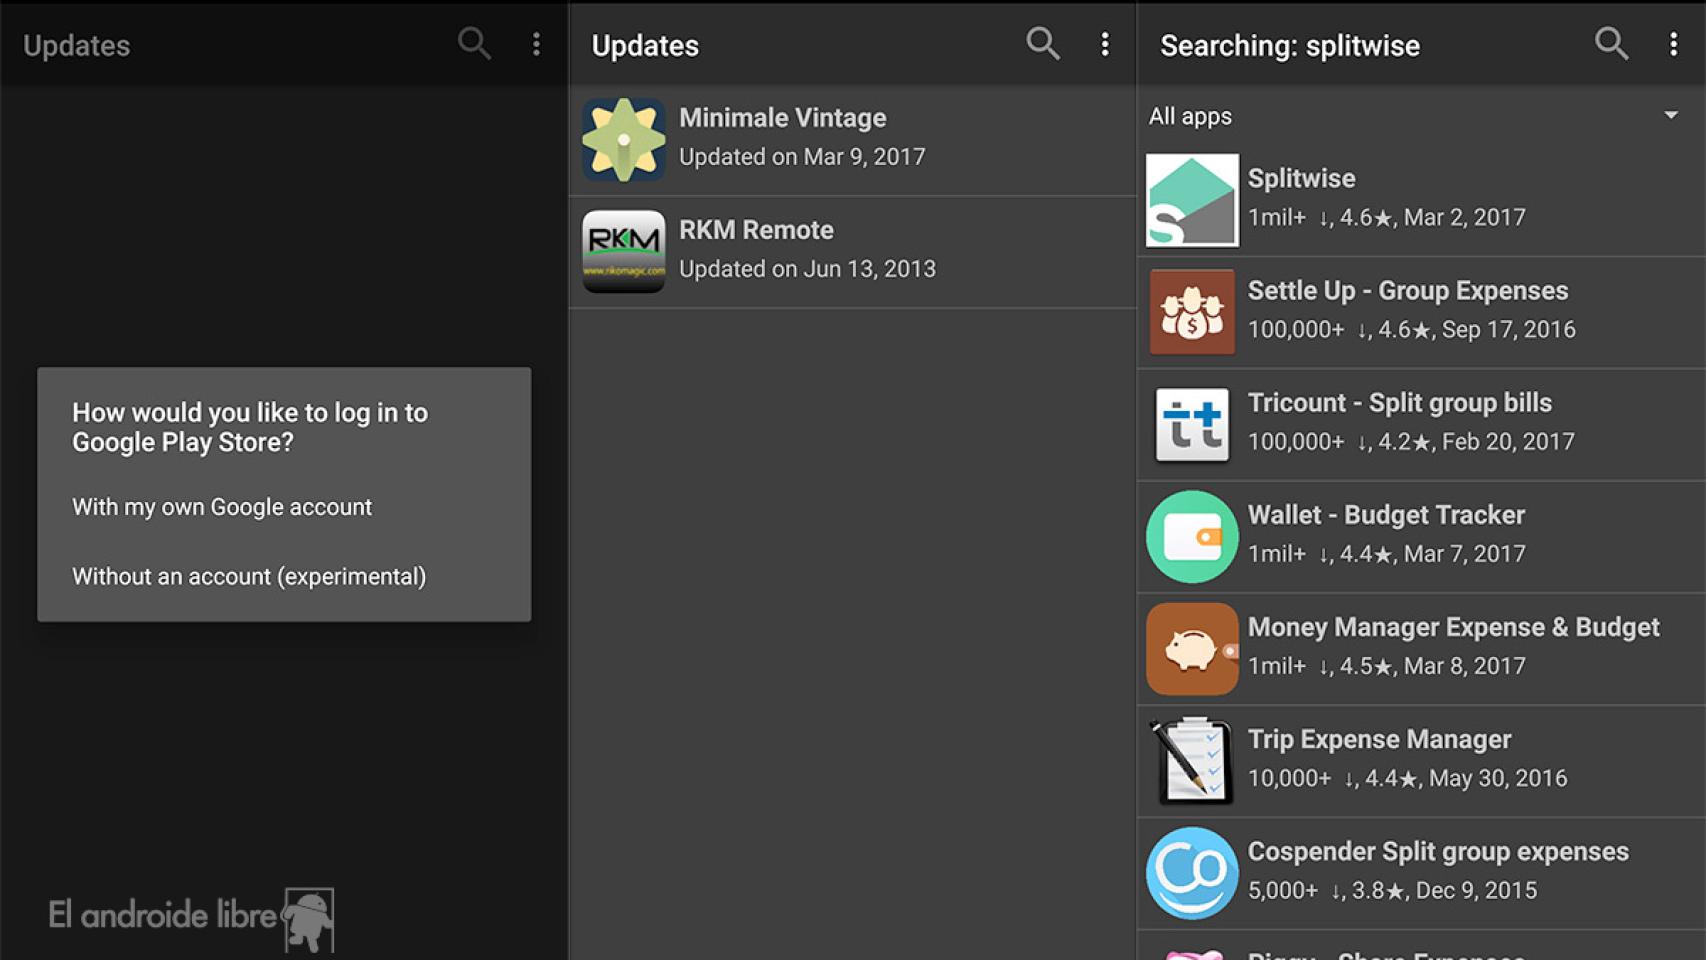Open overflow menu in the left Updates panel
The height and width of the screenshot is (960, 1706).
tap(536, 43)
